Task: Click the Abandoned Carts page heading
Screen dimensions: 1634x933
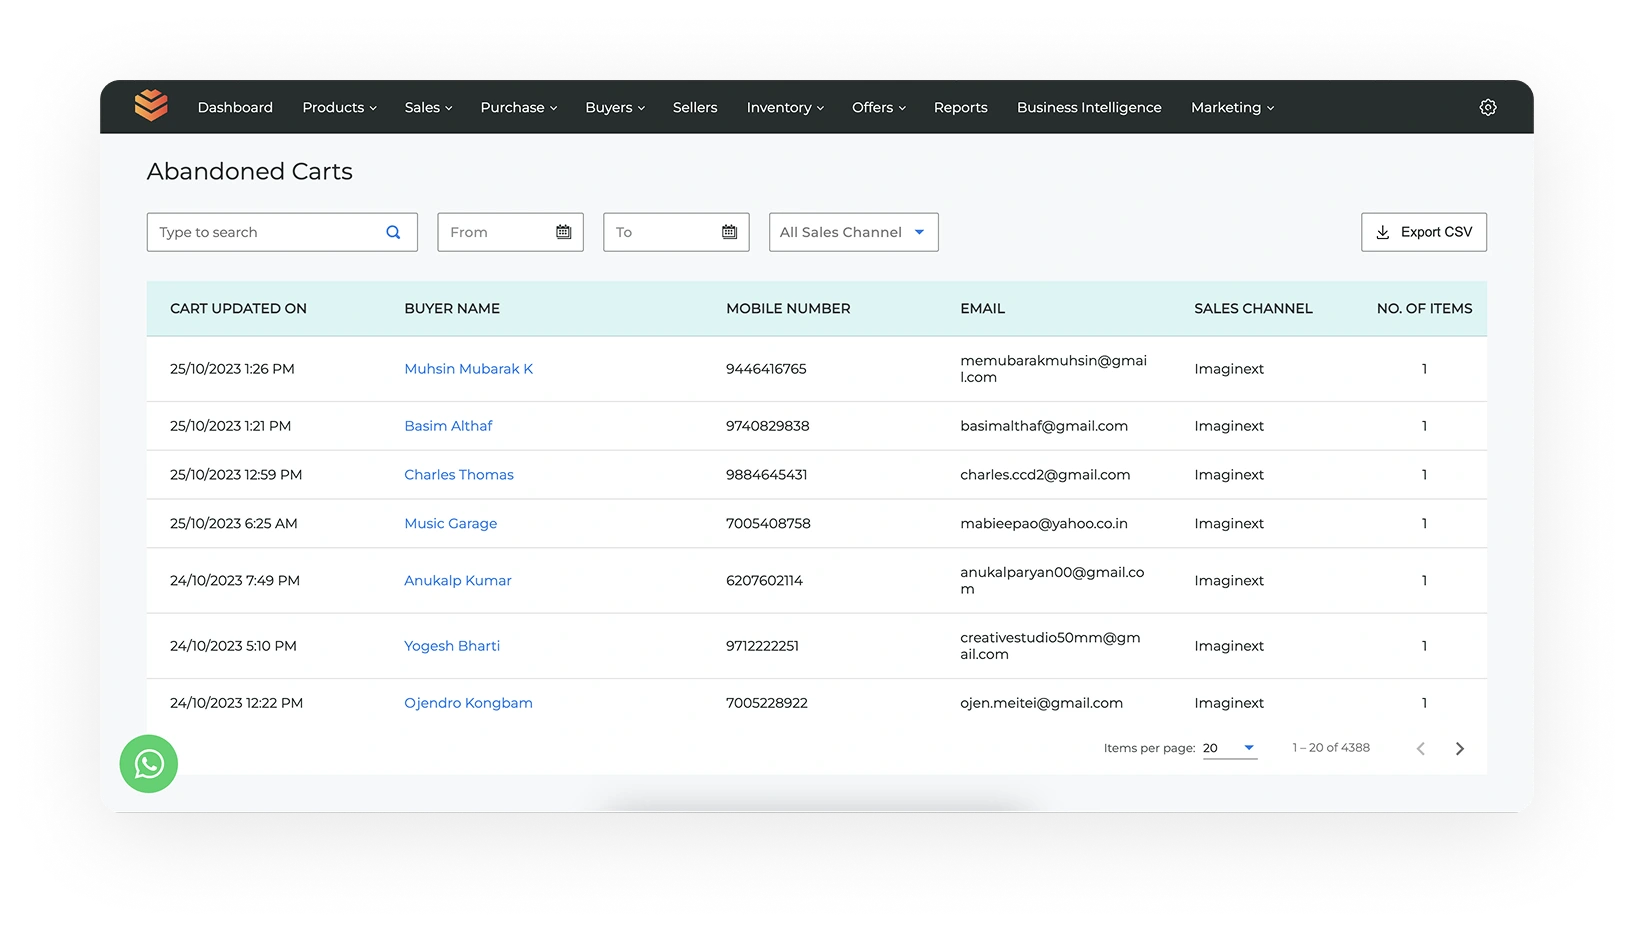Action: click(250, 172)
